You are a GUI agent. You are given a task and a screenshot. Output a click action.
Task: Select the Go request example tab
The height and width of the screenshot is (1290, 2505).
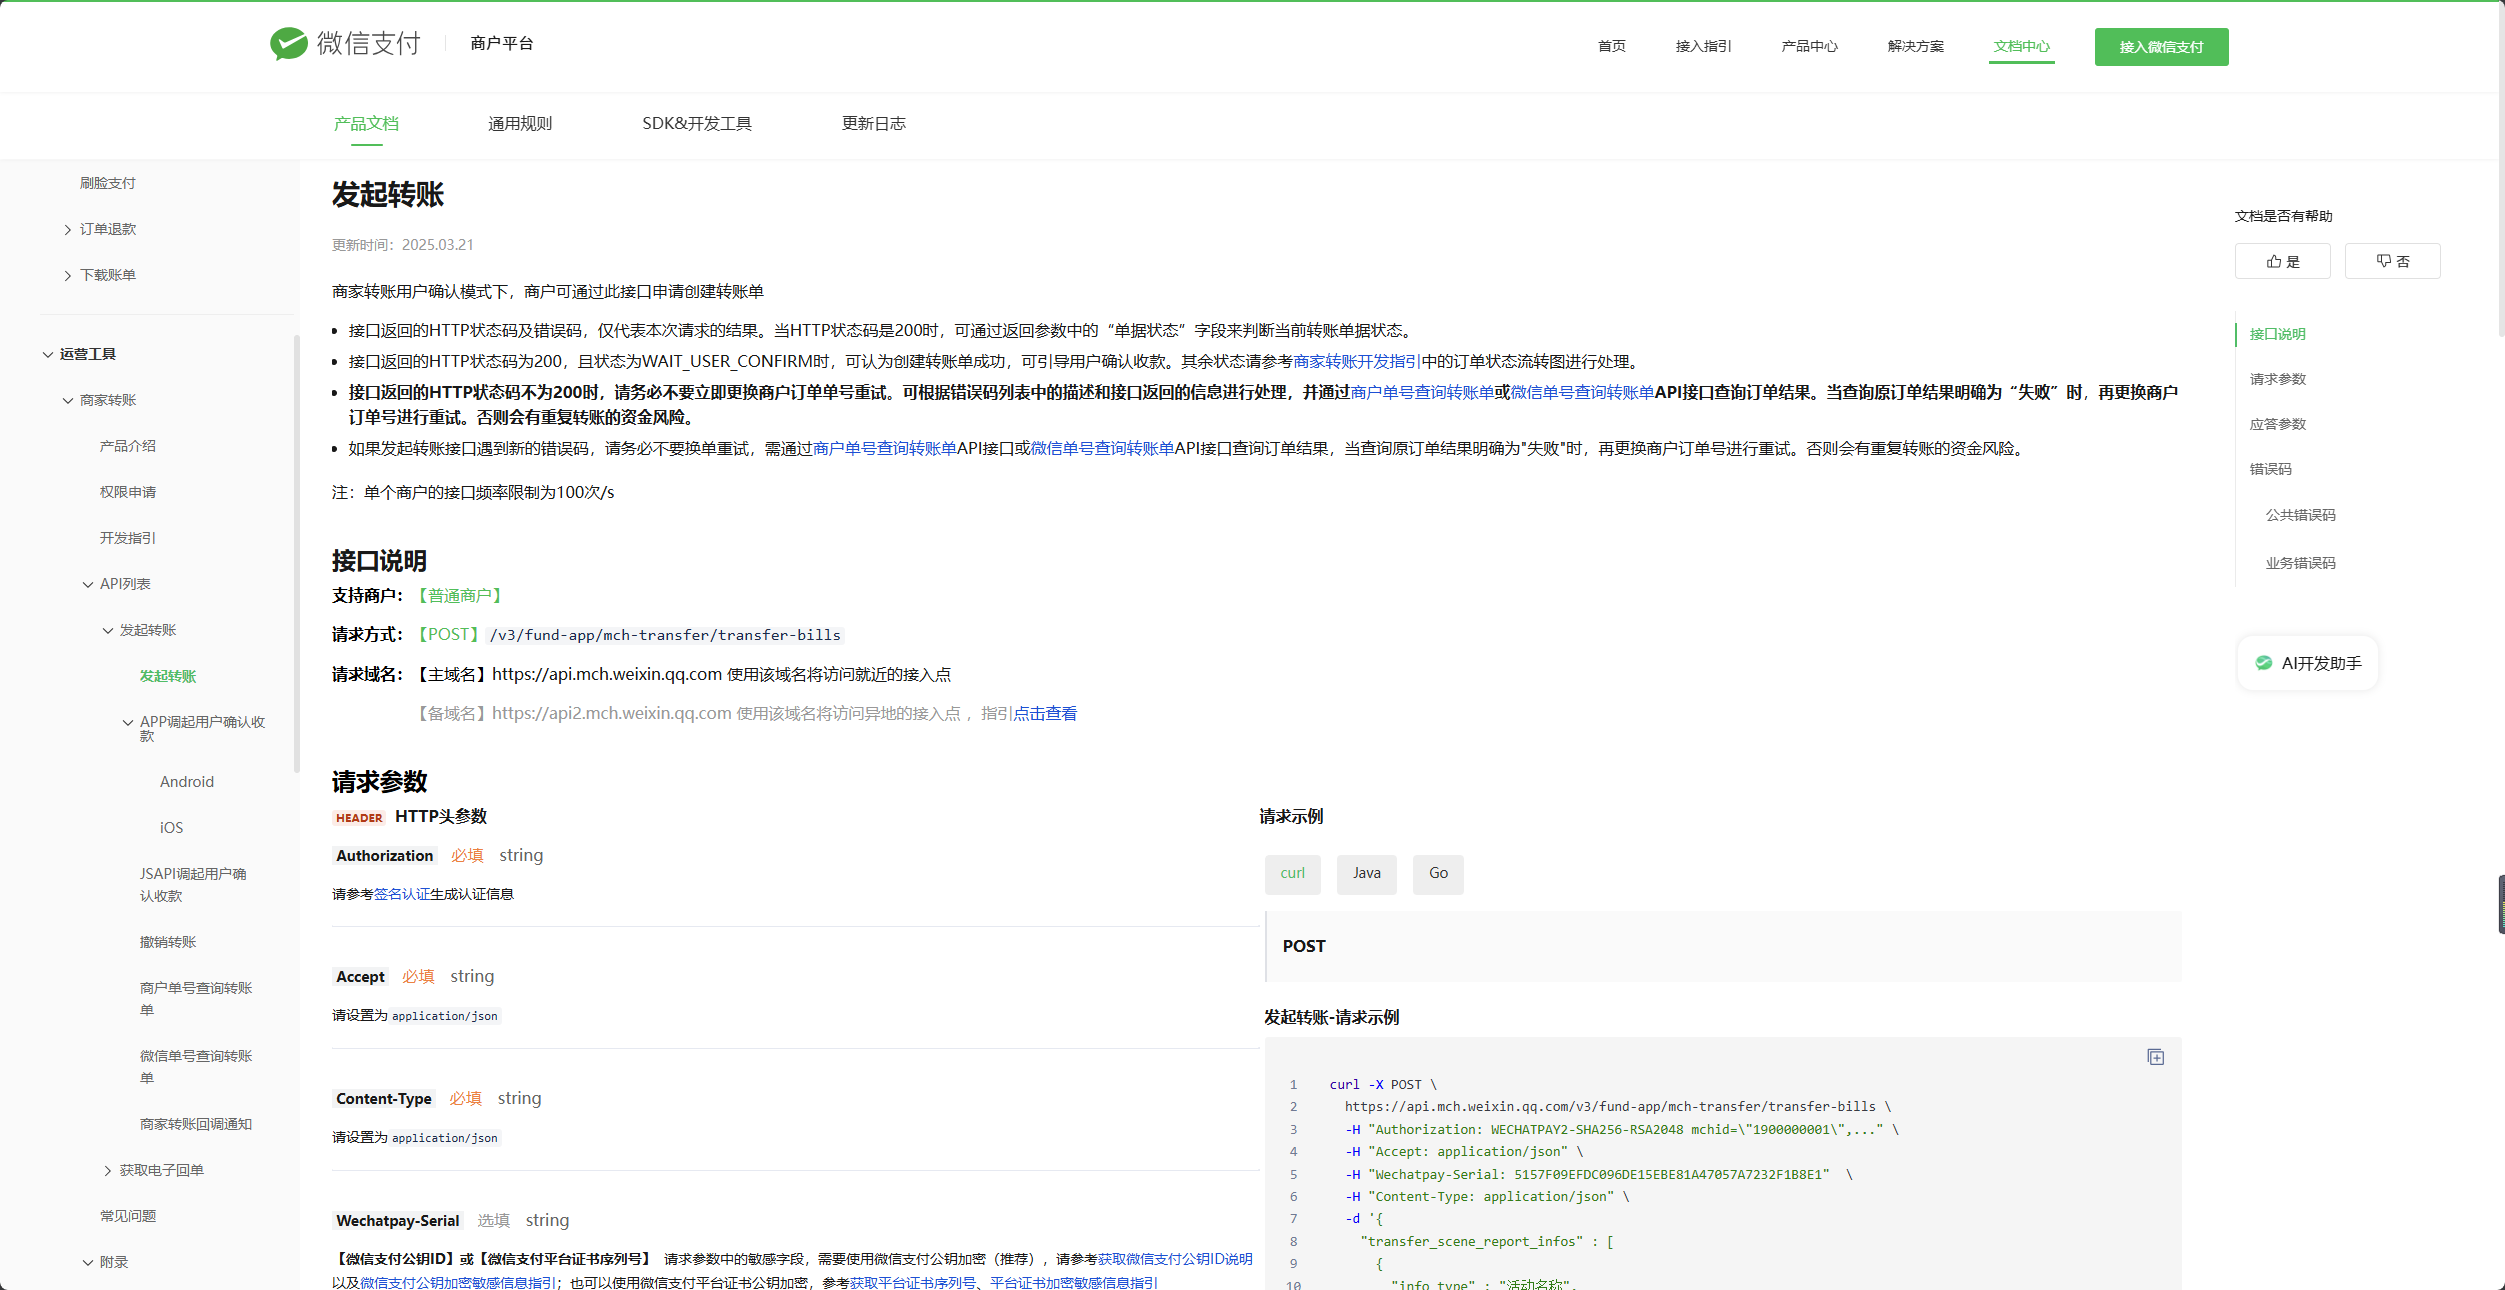point(1437,874)
